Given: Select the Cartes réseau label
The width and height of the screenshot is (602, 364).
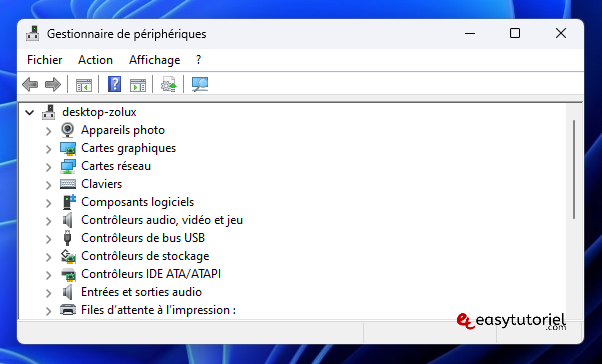Looking at the screenshot, I should click(x=116, y=166).
